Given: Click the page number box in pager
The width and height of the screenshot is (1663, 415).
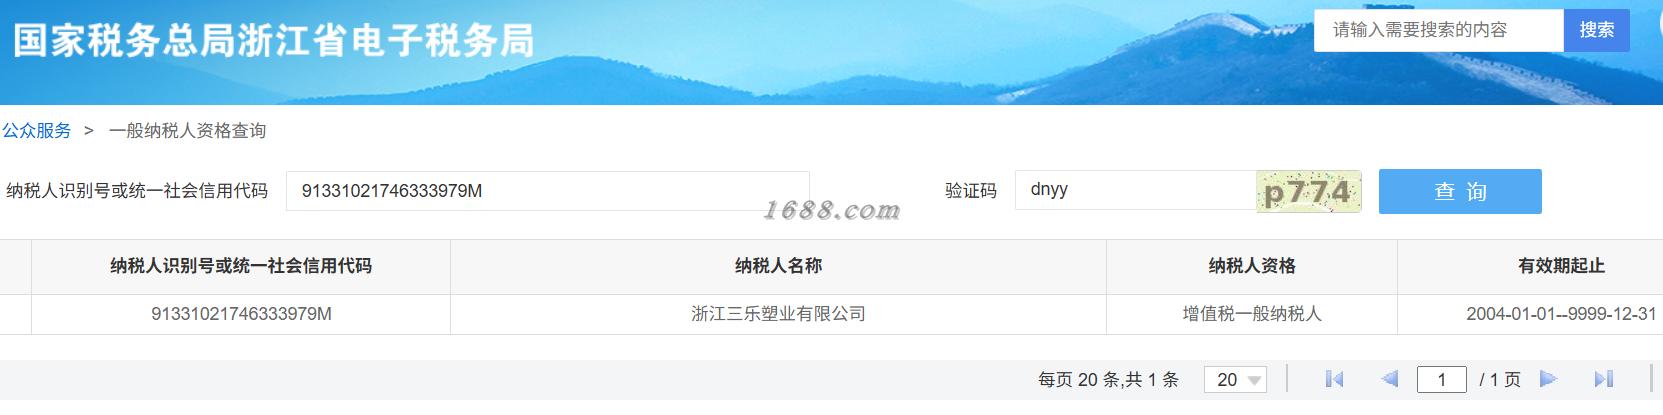Looking at the screenshot, I should tap(1441, 379).
